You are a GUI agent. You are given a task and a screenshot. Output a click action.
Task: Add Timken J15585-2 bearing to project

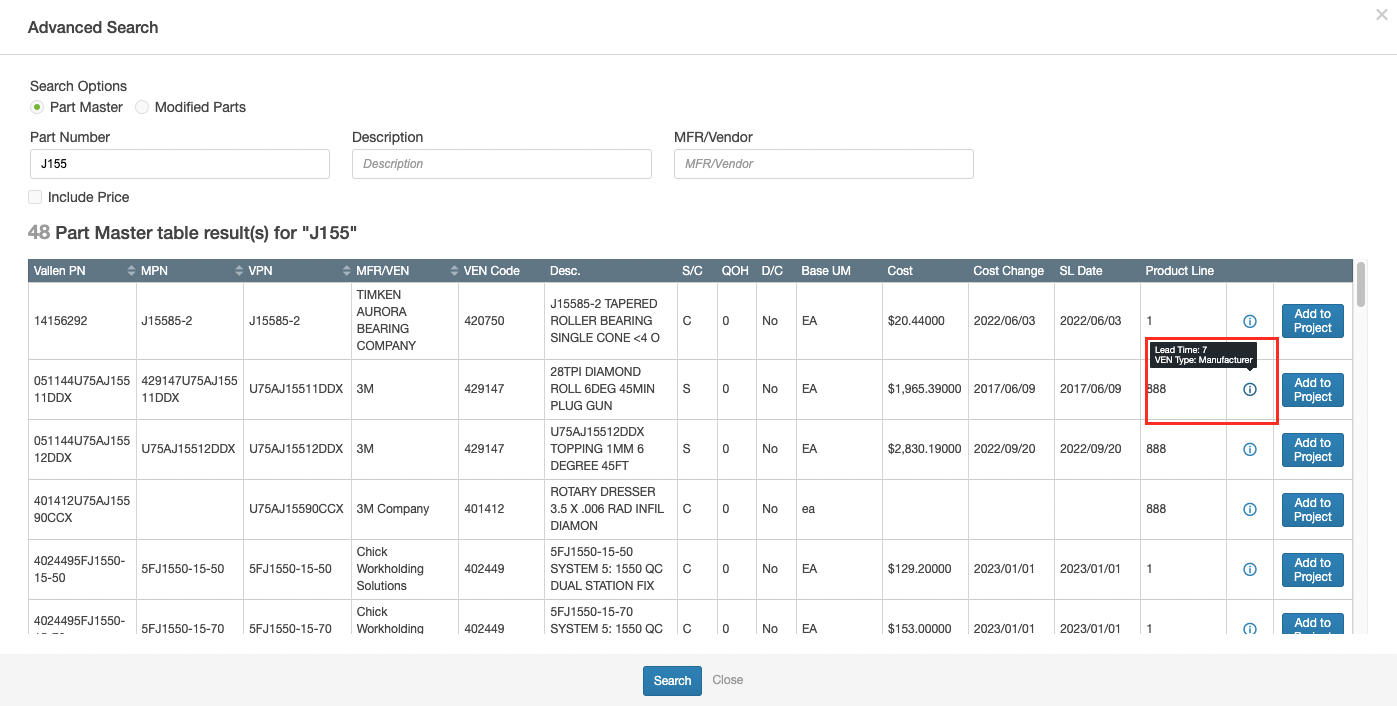1312,321
